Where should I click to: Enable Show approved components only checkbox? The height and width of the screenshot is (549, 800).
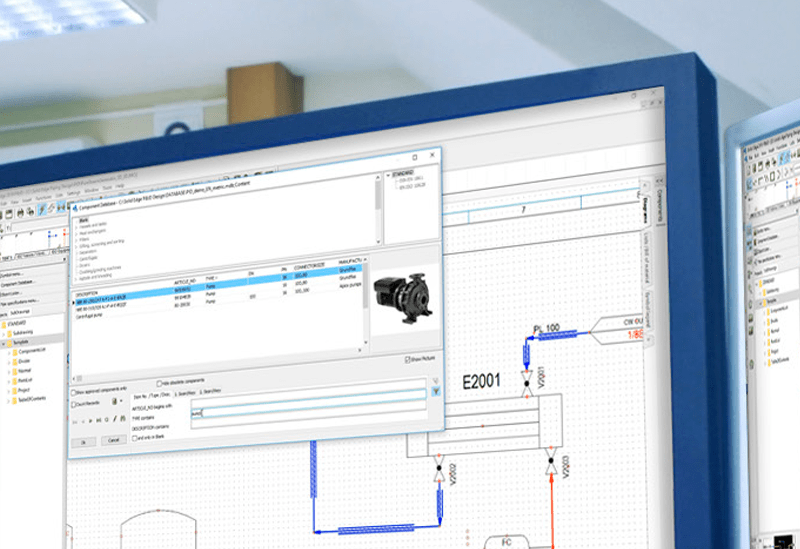click(73, 393)
